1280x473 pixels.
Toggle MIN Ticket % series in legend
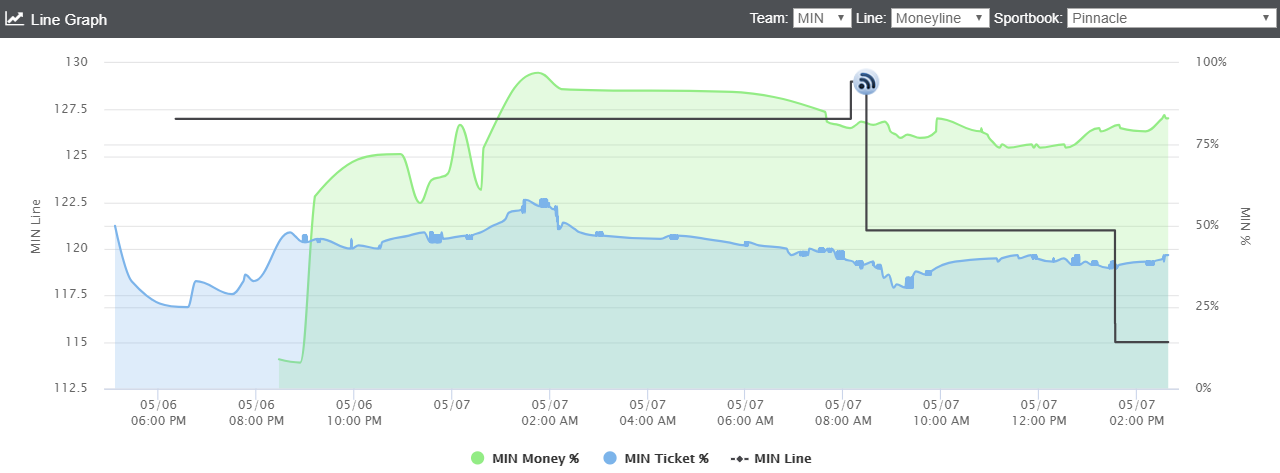tap(656, 458)
